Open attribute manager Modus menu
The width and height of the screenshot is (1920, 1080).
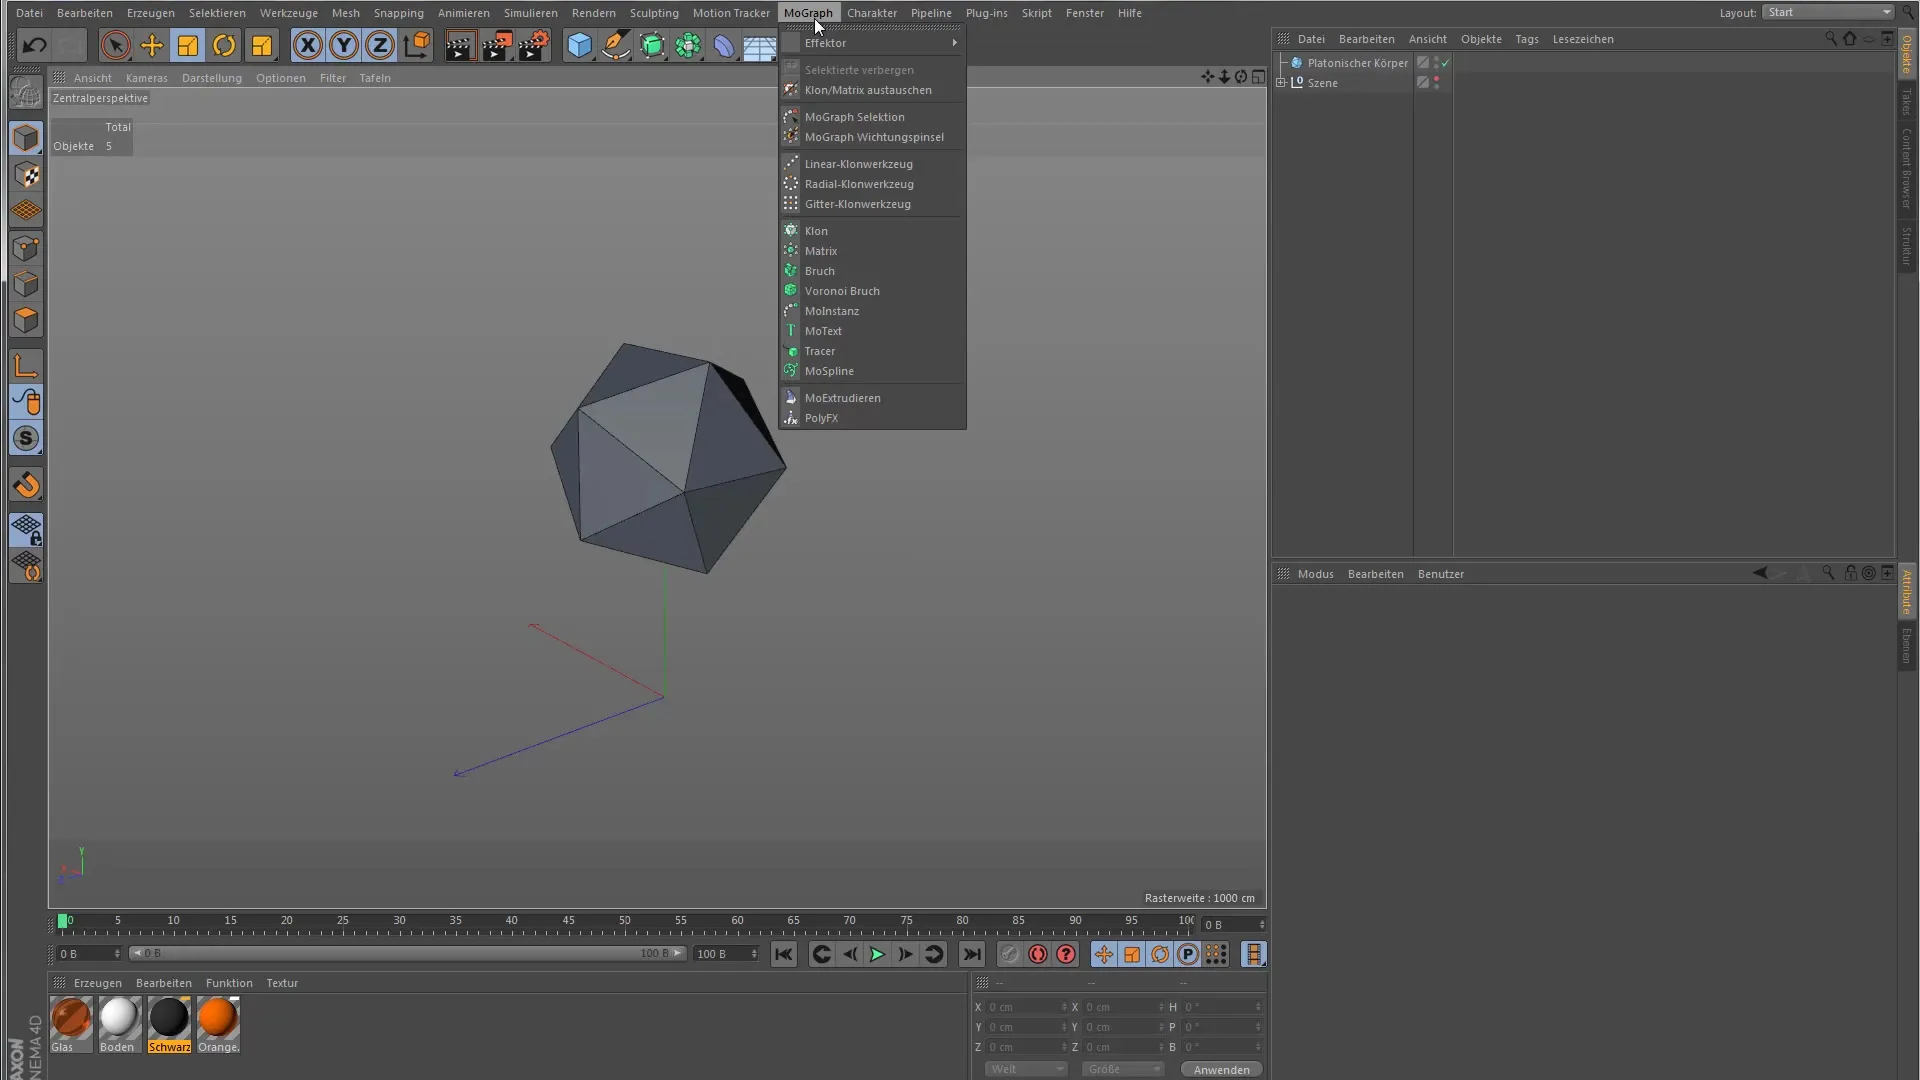[1315, 574]
